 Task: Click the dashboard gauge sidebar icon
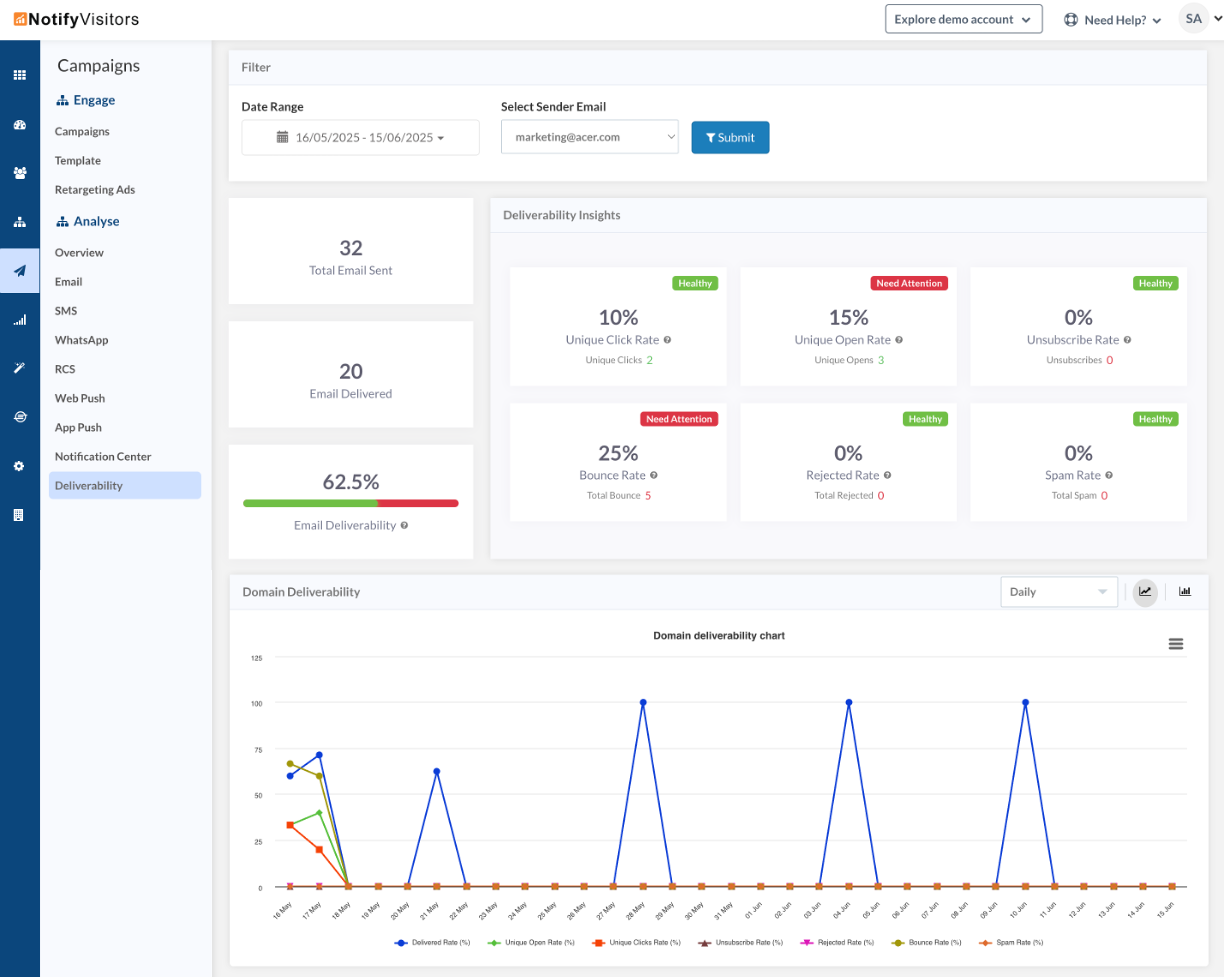click(x=19, y=125)
